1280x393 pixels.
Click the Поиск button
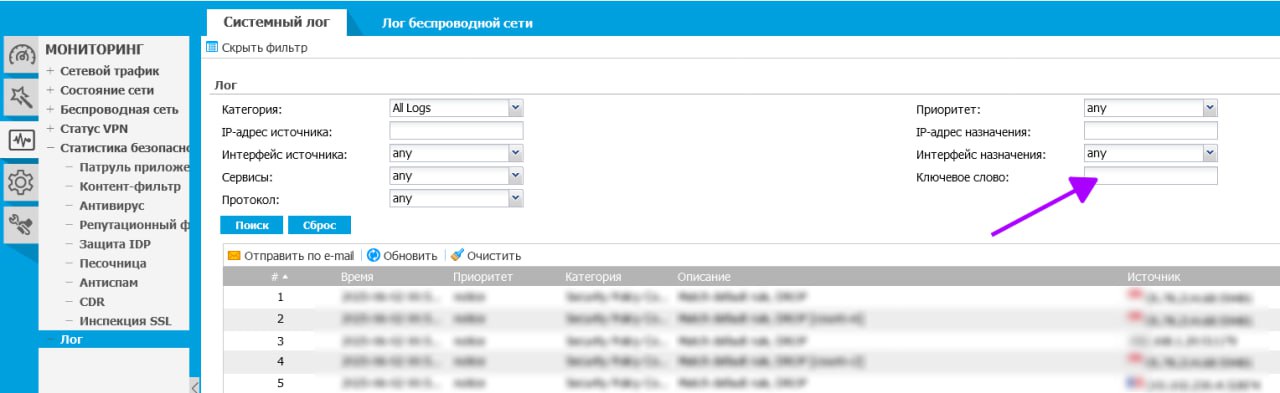(253, 225)
